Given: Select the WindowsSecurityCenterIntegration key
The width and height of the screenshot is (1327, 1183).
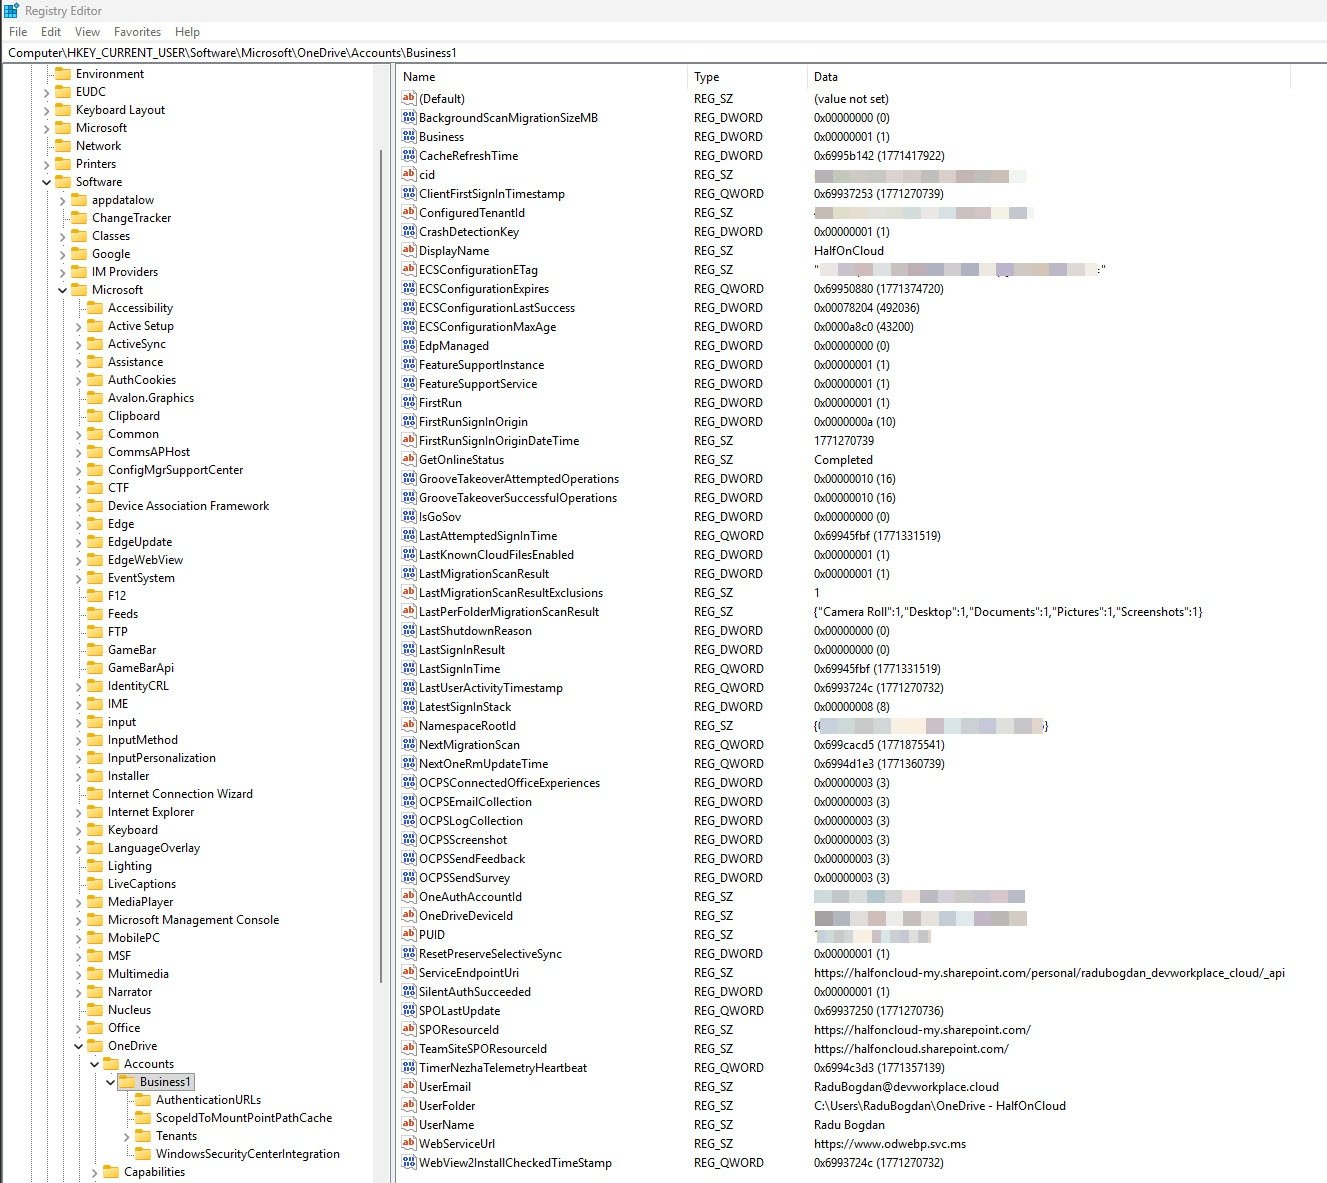Looking at the screenshot, I should [x=247, y=1154].
